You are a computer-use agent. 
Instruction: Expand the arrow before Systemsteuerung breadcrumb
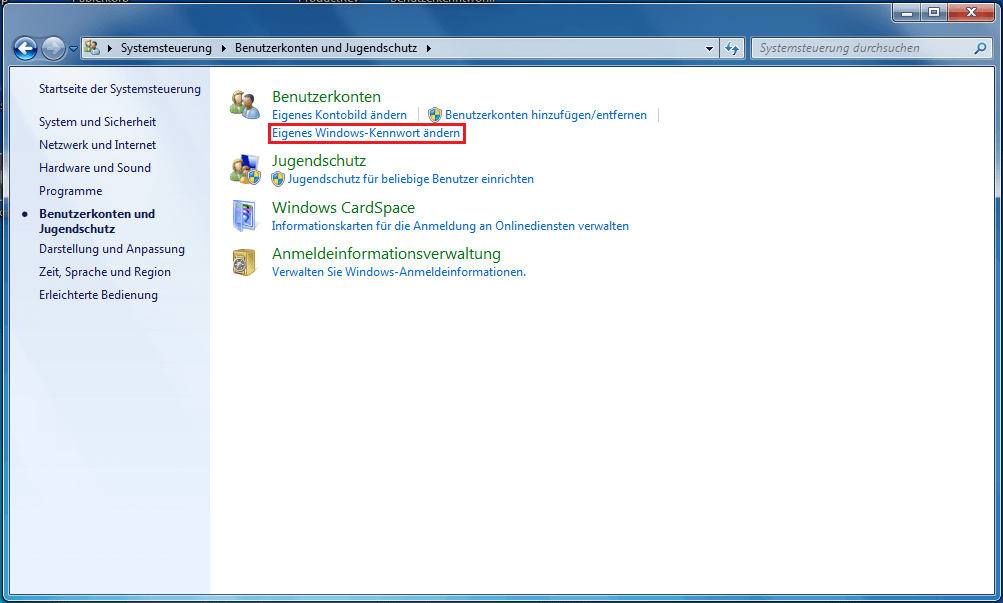109,48
